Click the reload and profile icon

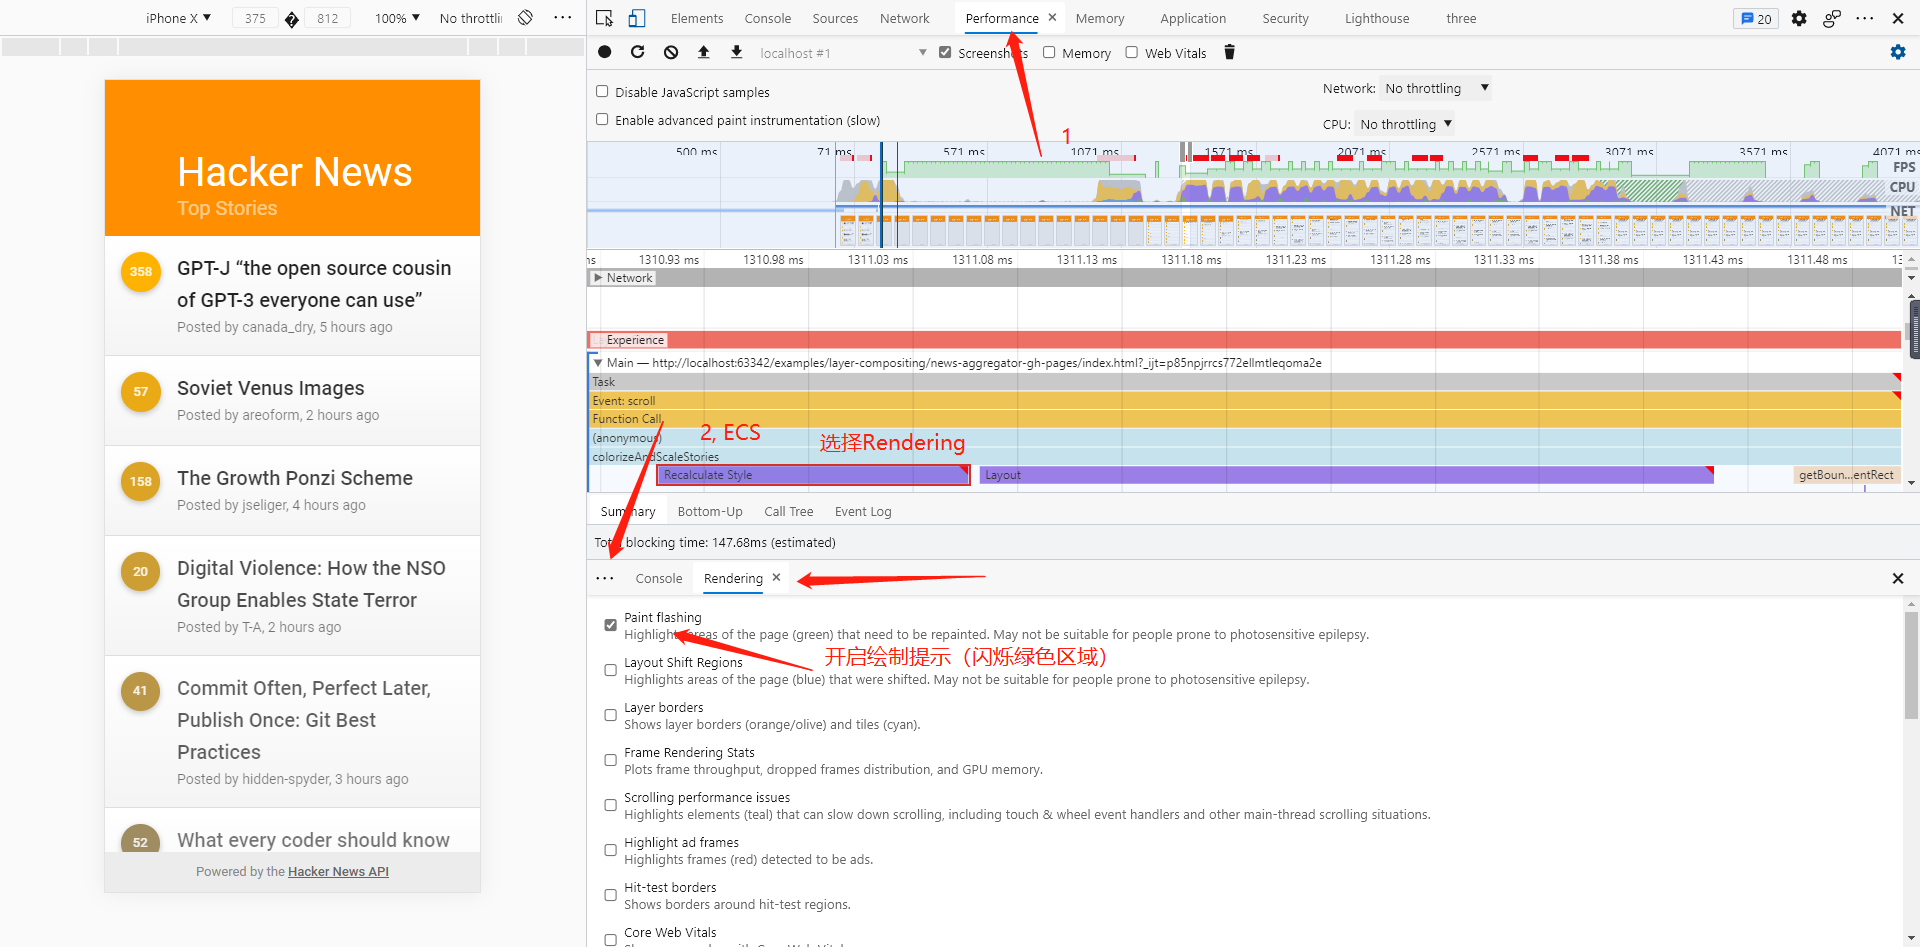[x=638, y=52]
